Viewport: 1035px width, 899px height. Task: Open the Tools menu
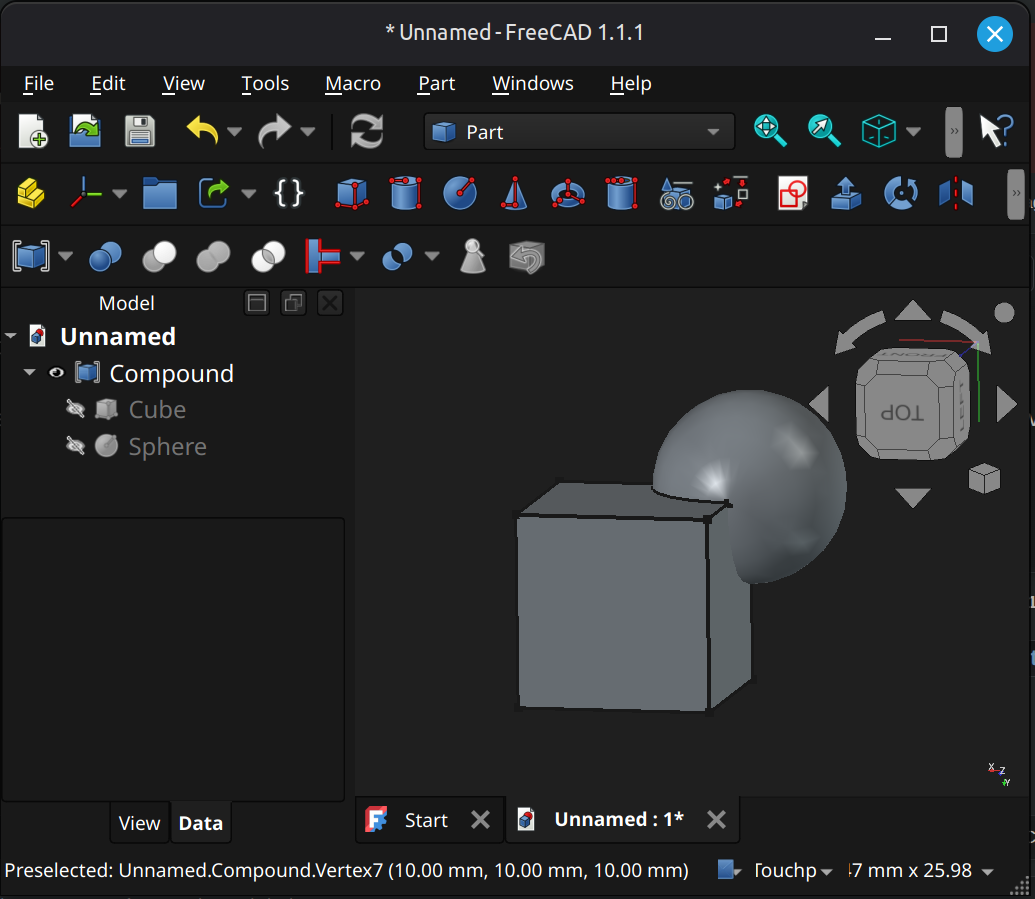(265, 84)
